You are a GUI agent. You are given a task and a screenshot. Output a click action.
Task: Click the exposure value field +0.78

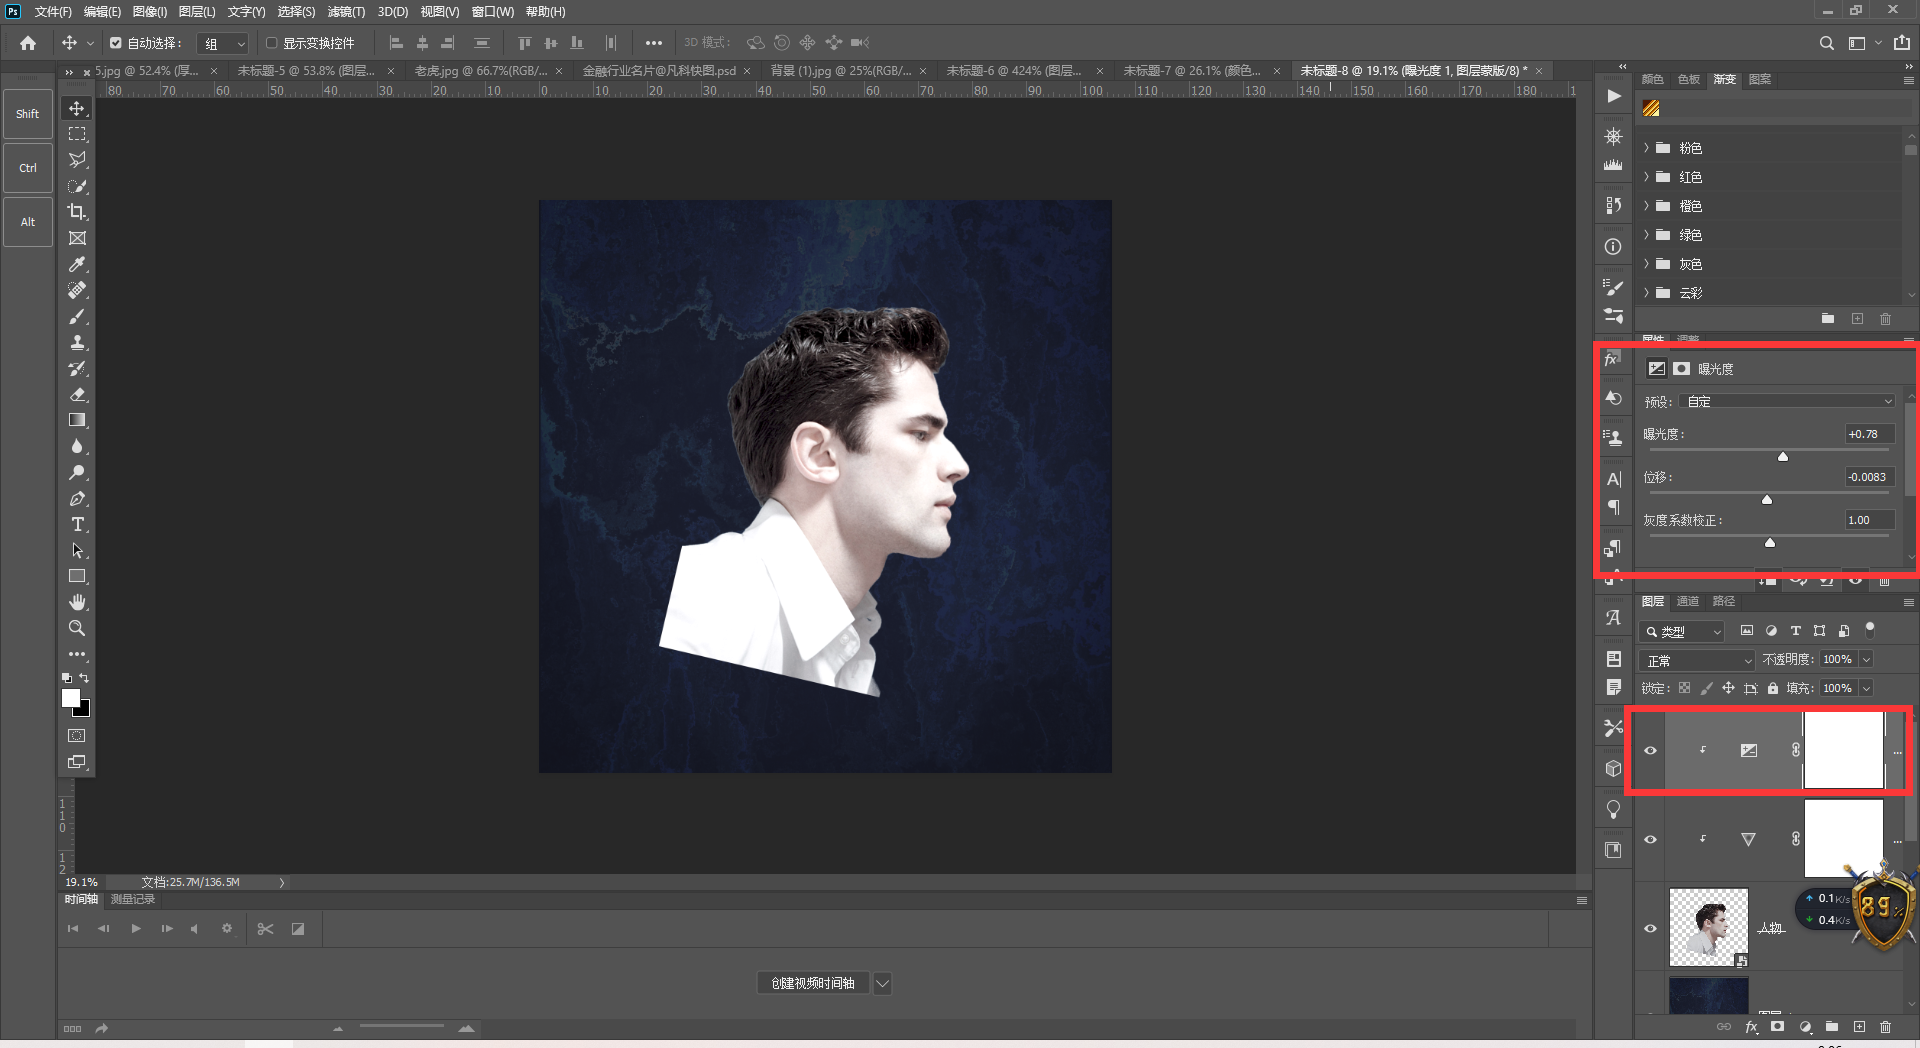[1869, 434]
